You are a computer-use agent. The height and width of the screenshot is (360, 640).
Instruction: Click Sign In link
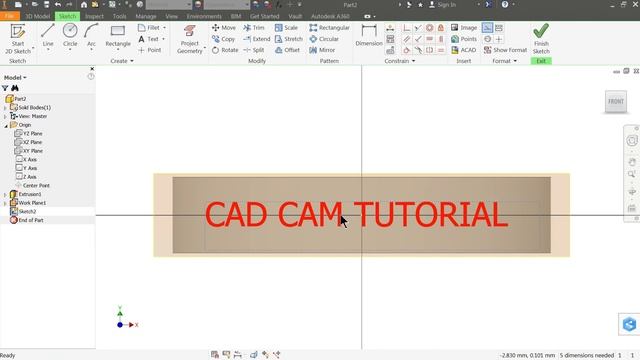click(x=442, y=4)
